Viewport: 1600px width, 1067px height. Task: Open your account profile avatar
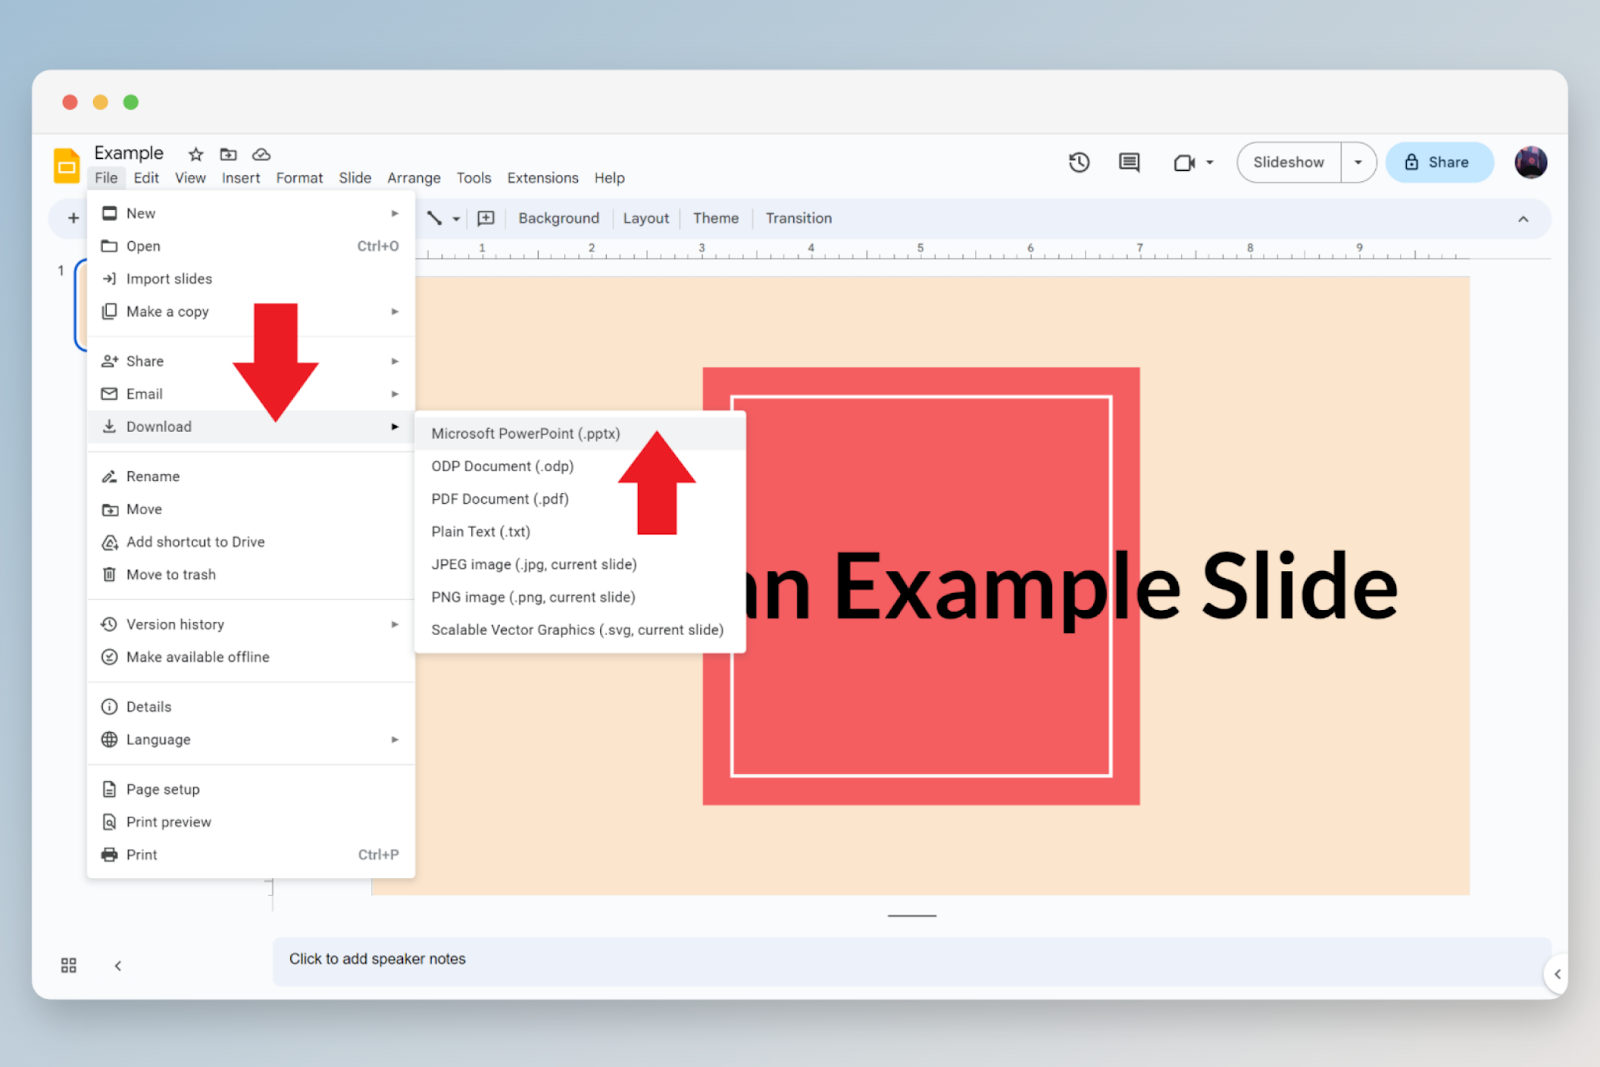[x=1531, y=161]
